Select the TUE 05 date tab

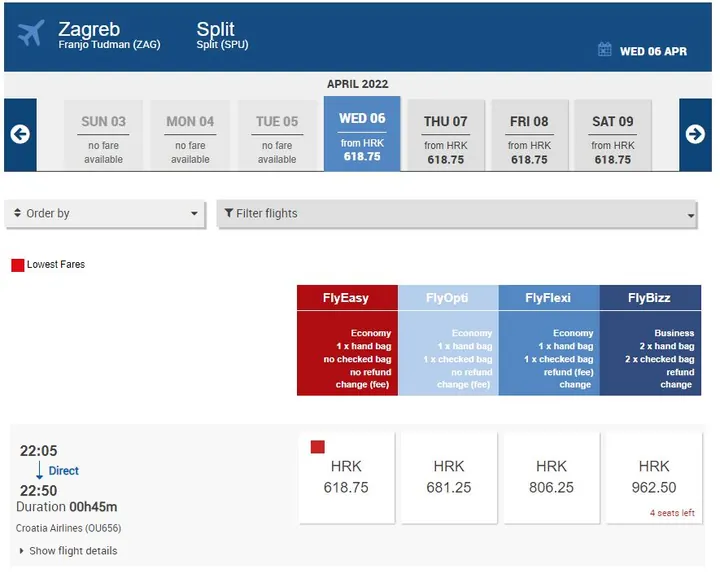277,135
